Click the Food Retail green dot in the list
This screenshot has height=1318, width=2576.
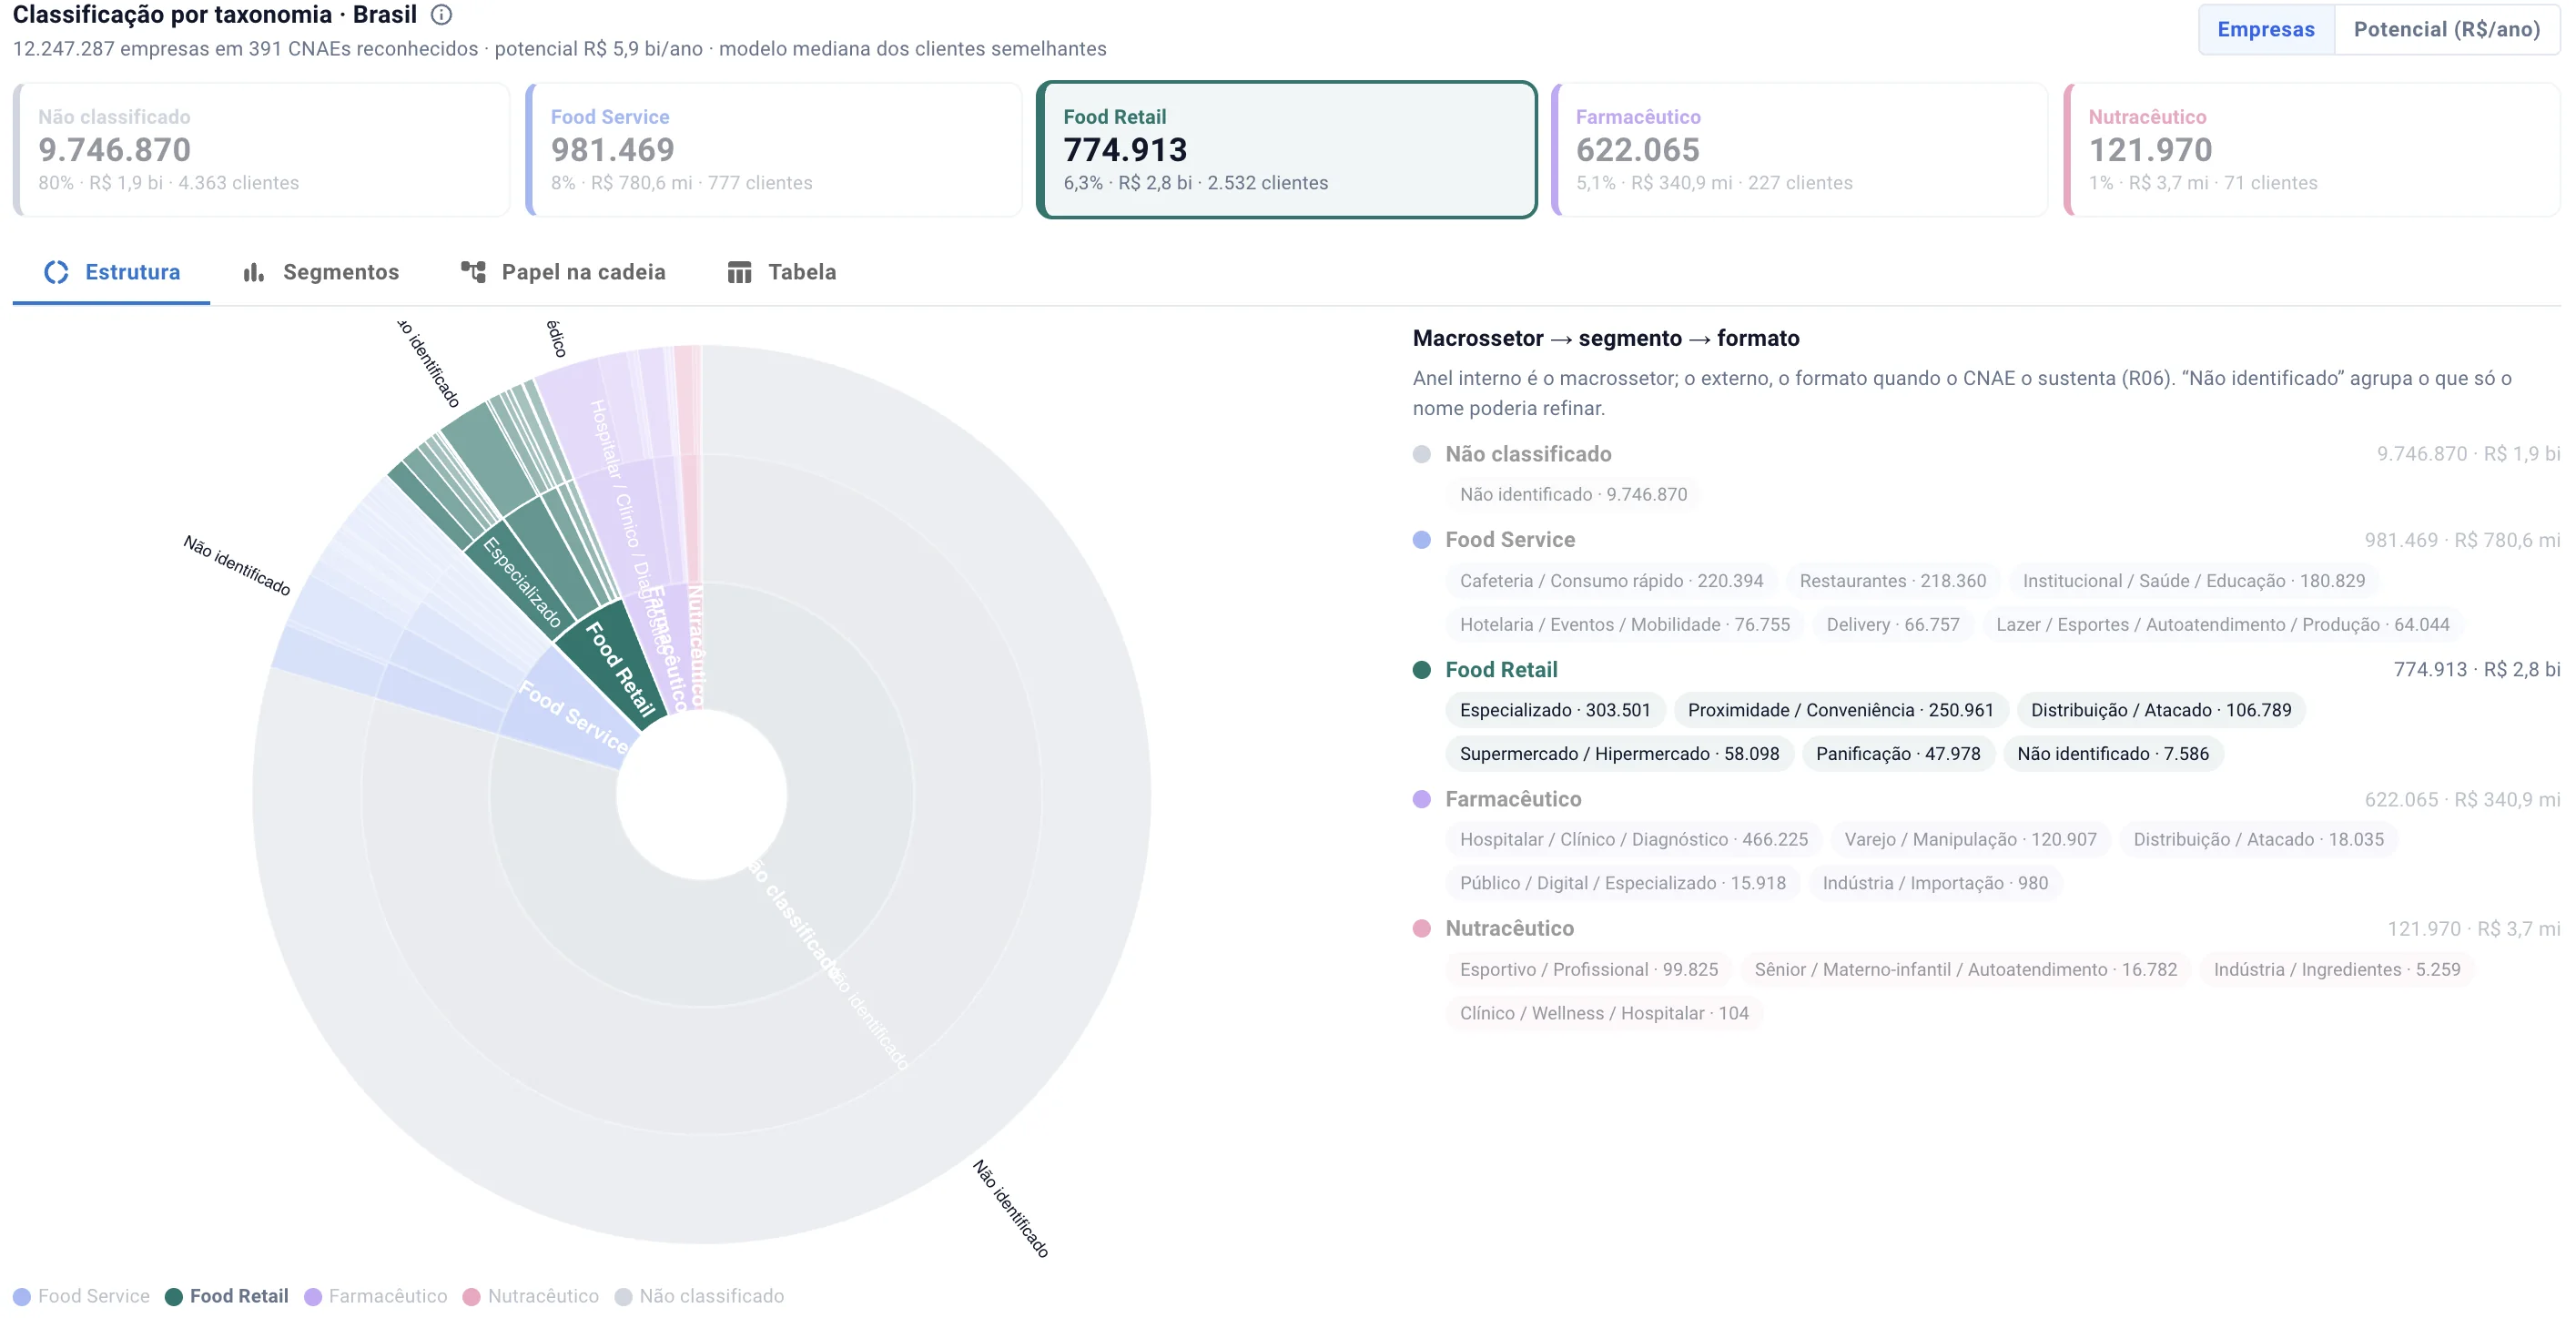coord(1421,670)
